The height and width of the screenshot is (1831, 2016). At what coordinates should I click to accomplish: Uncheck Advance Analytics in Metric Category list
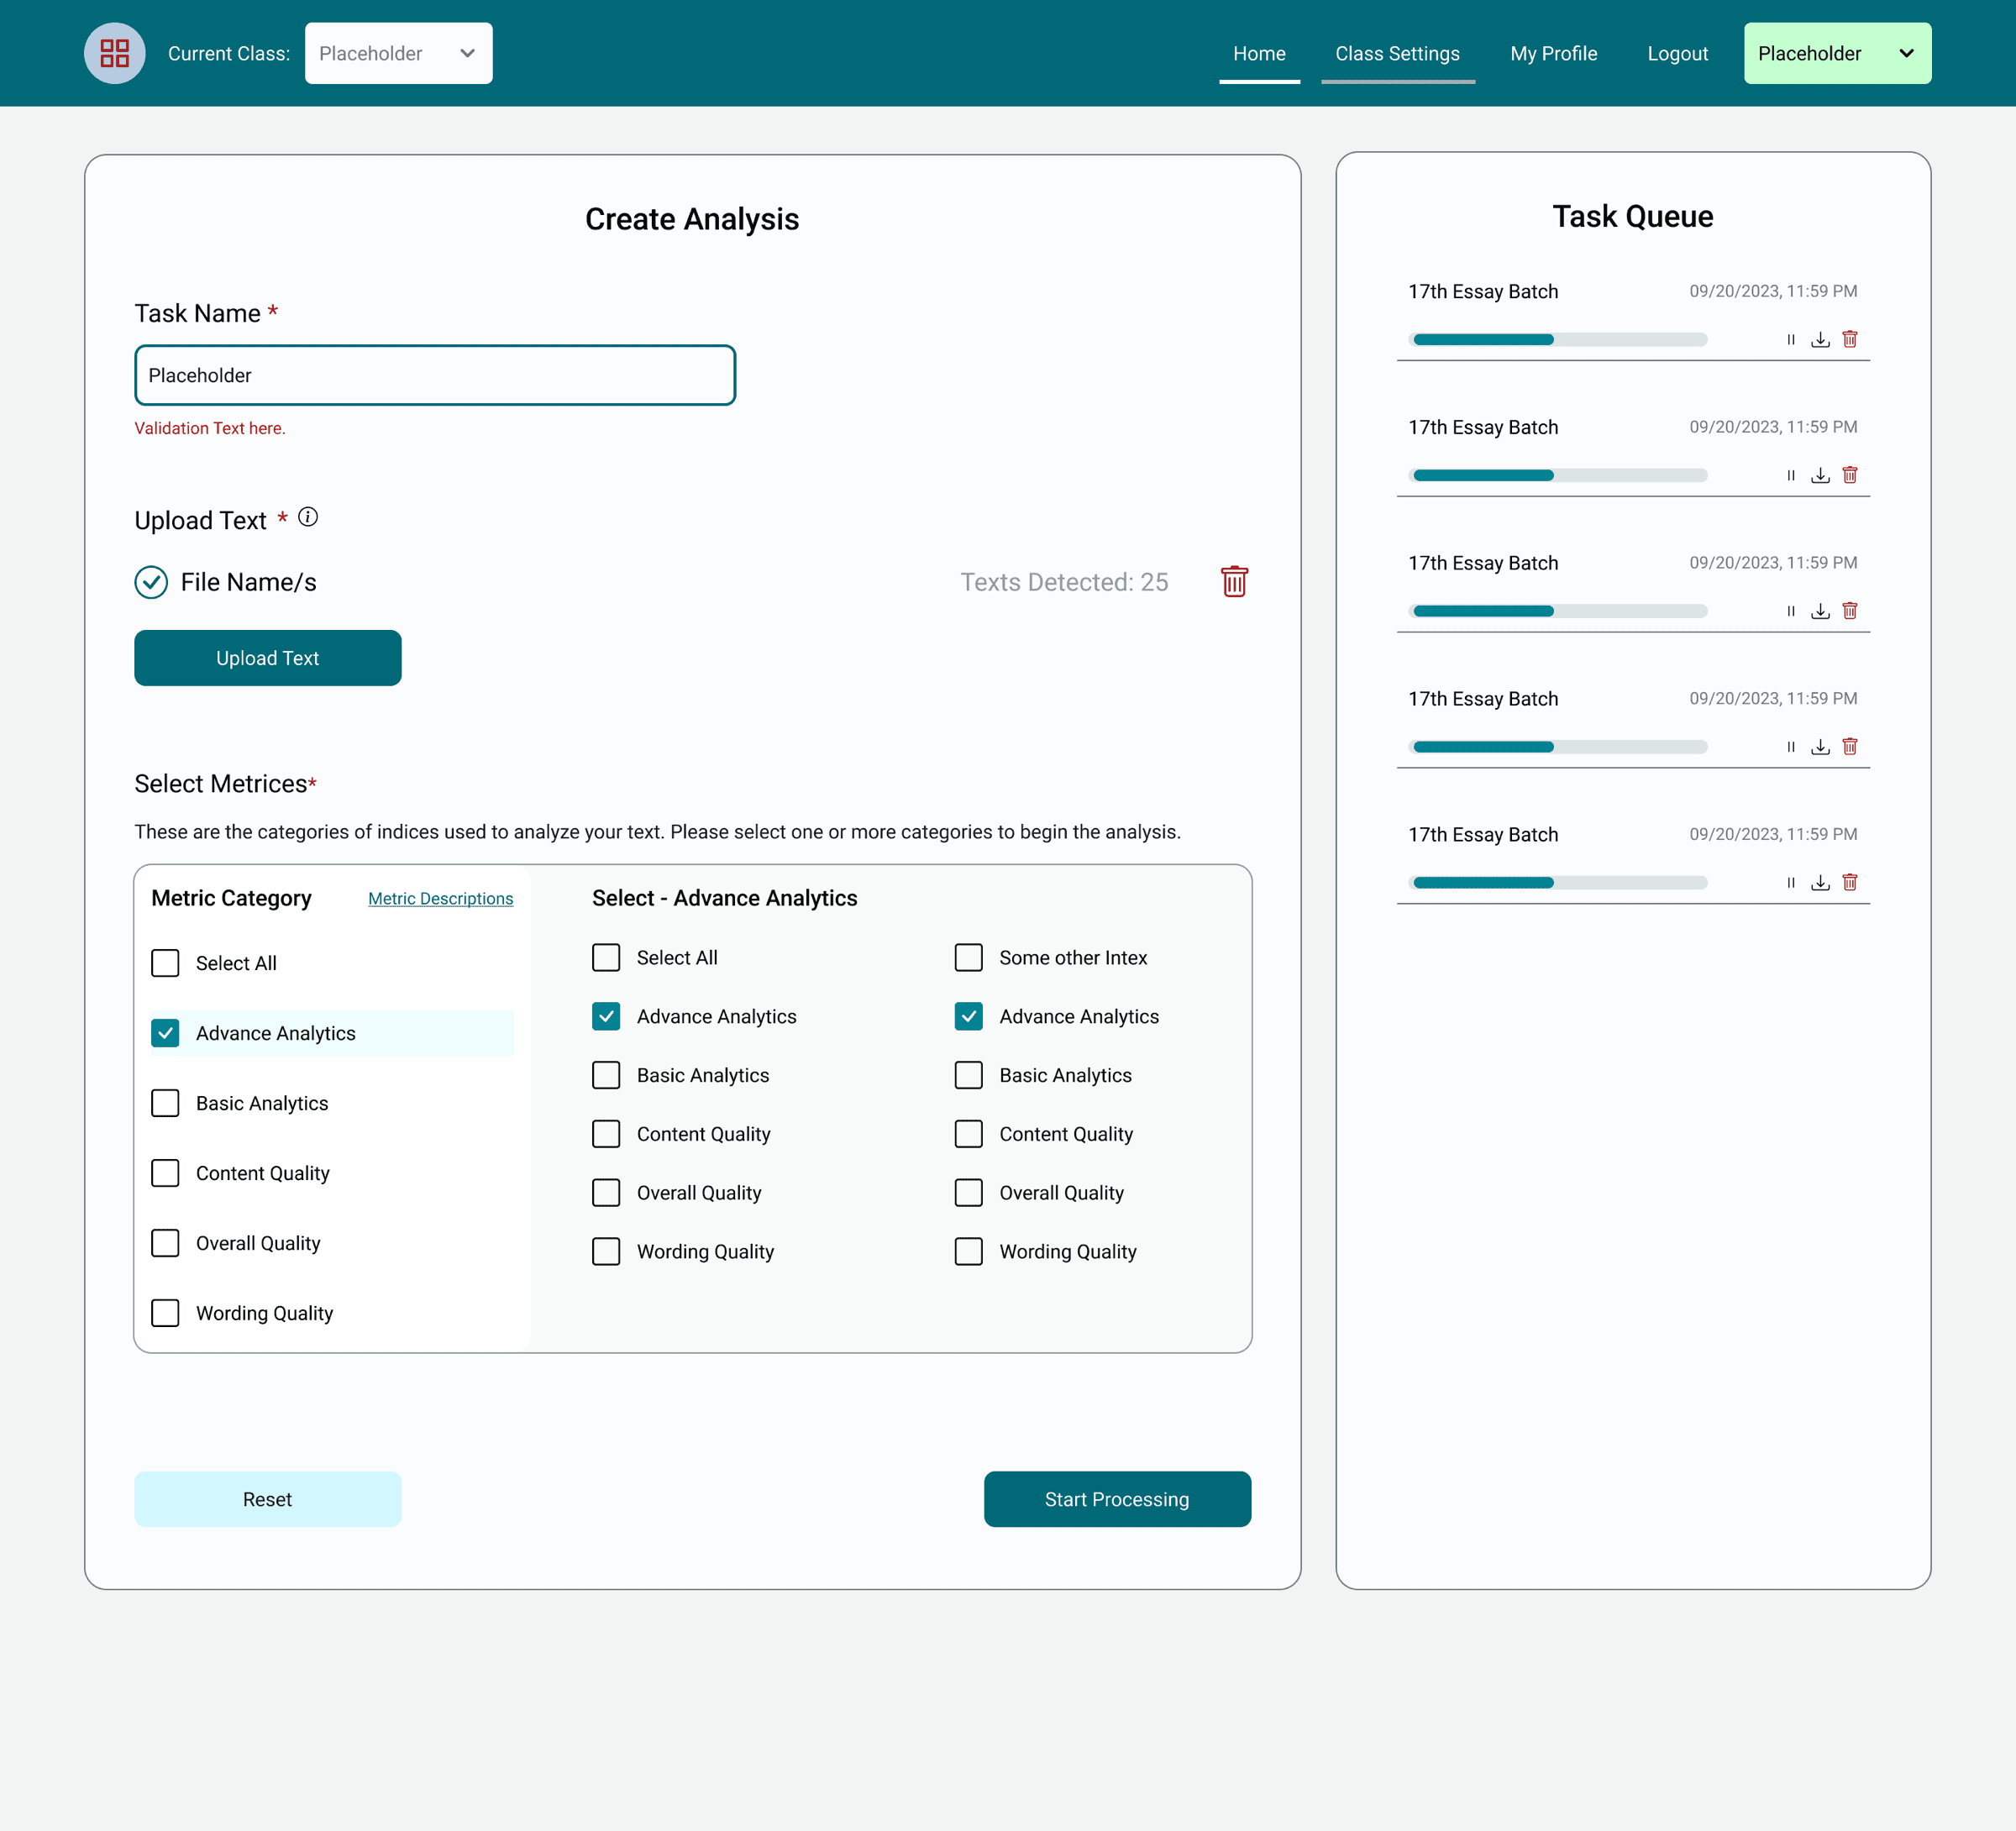click(165, 1033)
